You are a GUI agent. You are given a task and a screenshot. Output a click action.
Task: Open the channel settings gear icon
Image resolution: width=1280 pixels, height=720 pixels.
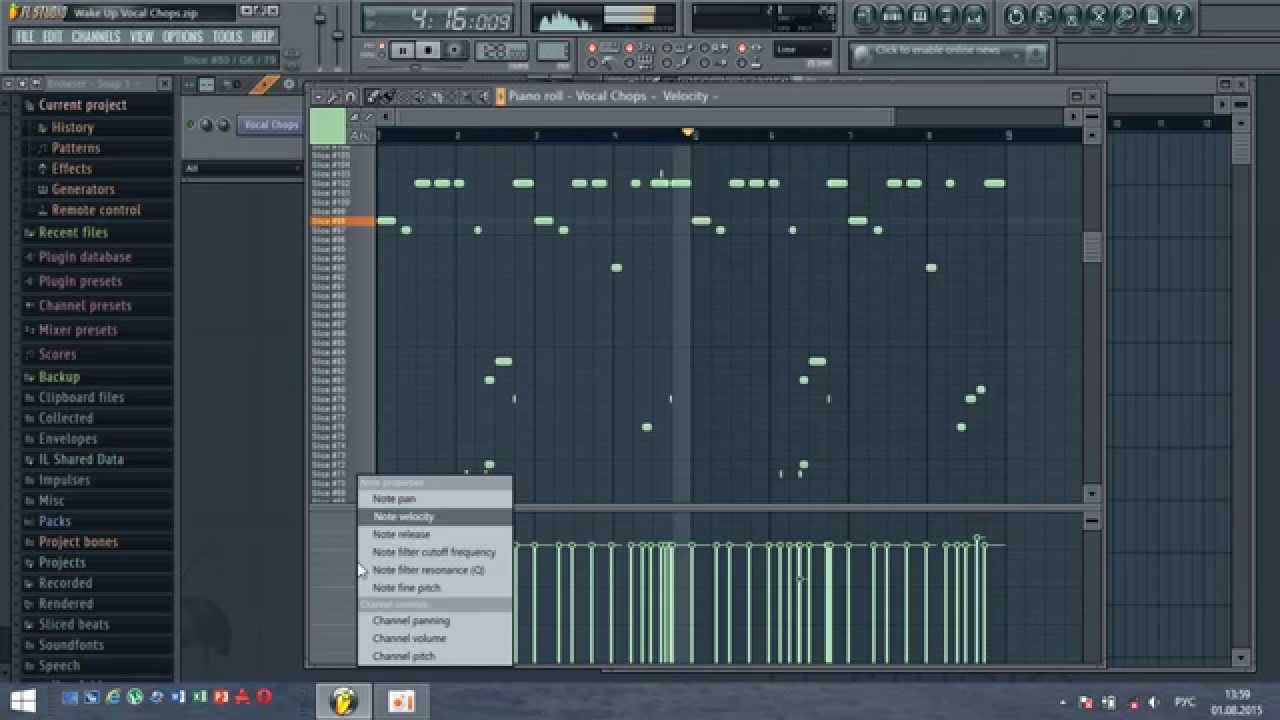pyautogui.click(x=289, y=85)
